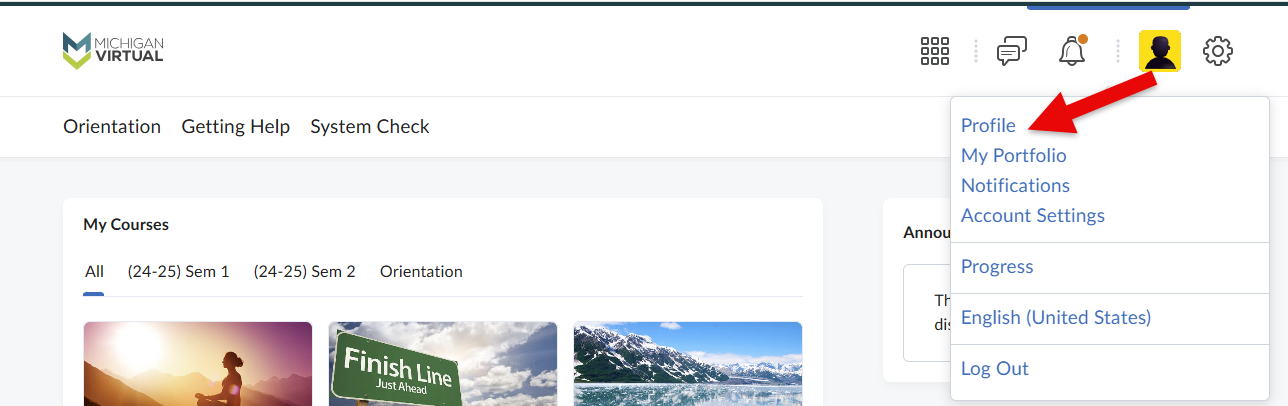
Task: Click the user profile avatar picture
Action: pyautogui.click(x=1160, y=51)
